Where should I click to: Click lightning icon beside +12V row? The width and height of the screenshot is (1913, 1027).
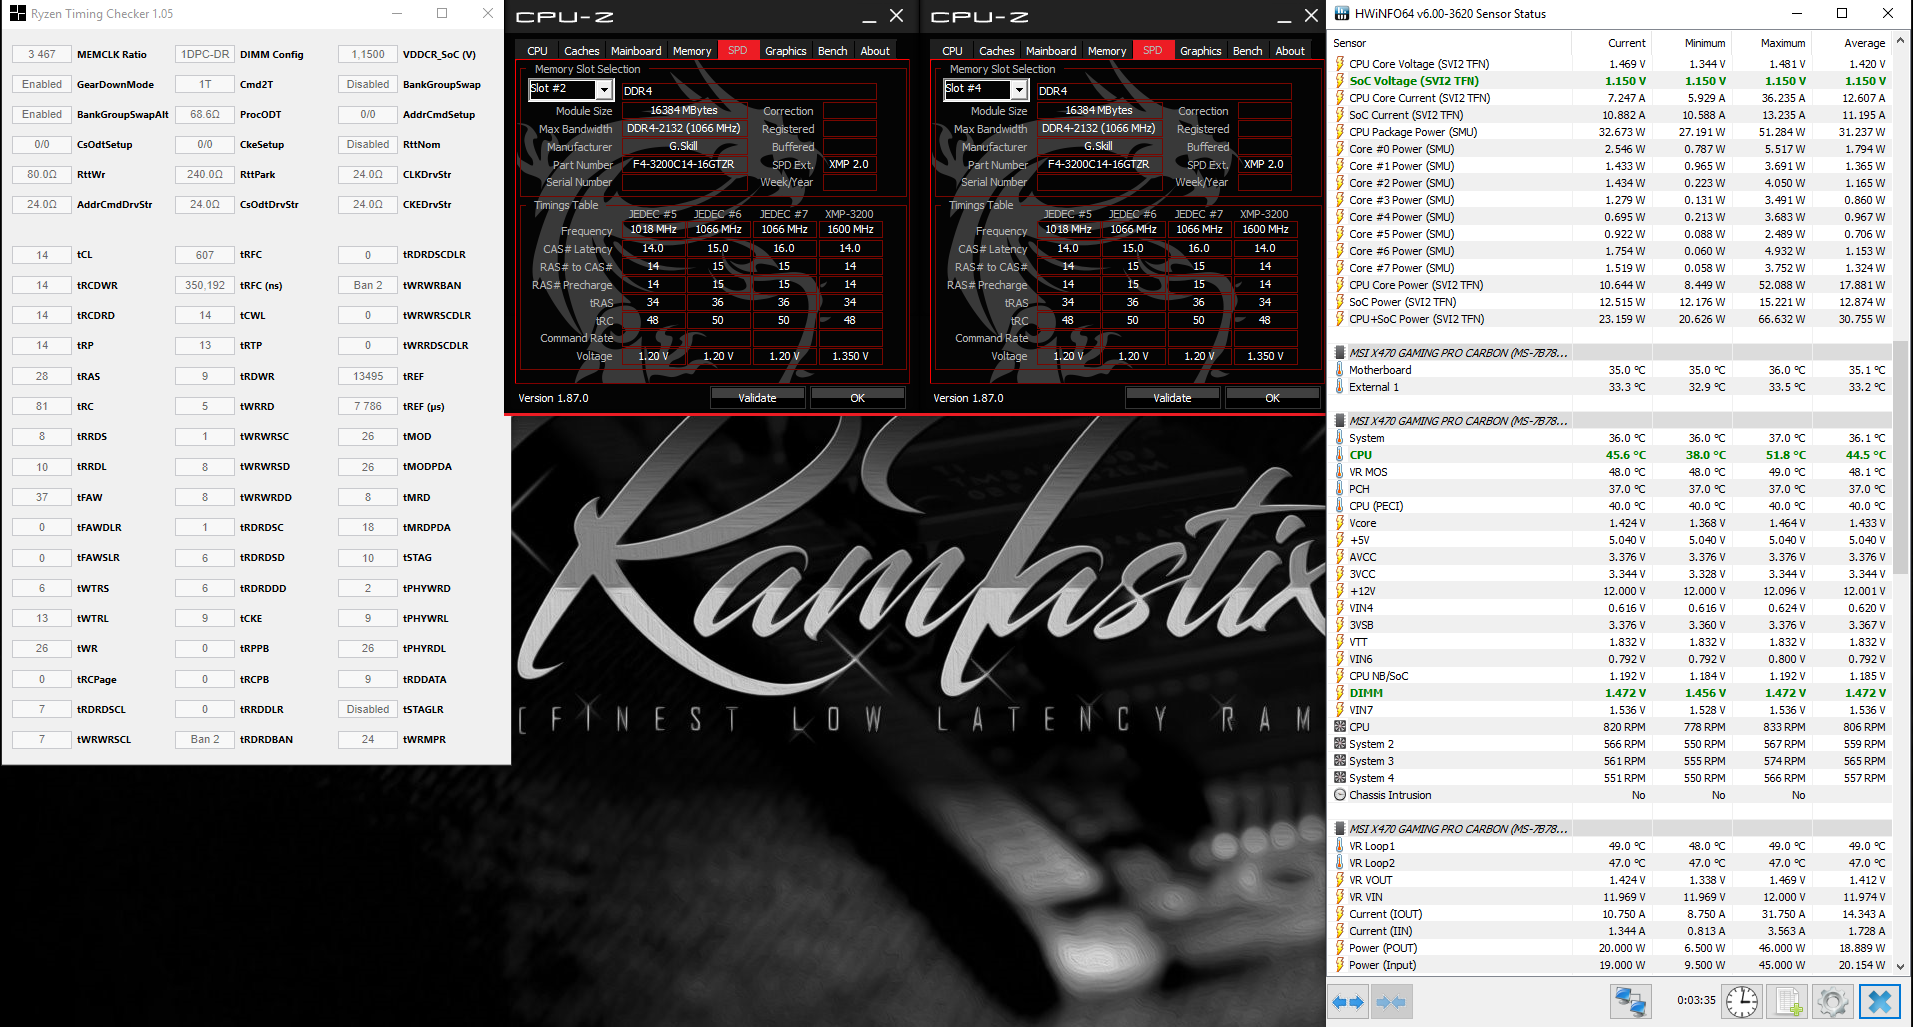(x=1340, y=591)
